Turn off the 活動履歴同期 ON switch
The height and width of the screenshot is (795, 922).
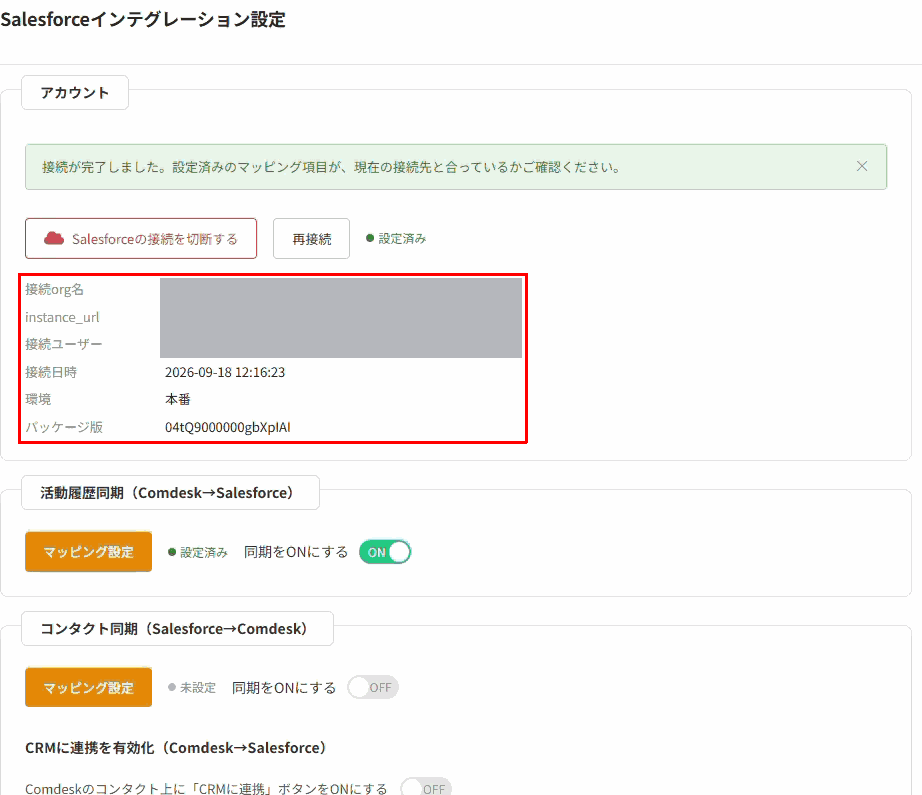(x=385, y=552)
